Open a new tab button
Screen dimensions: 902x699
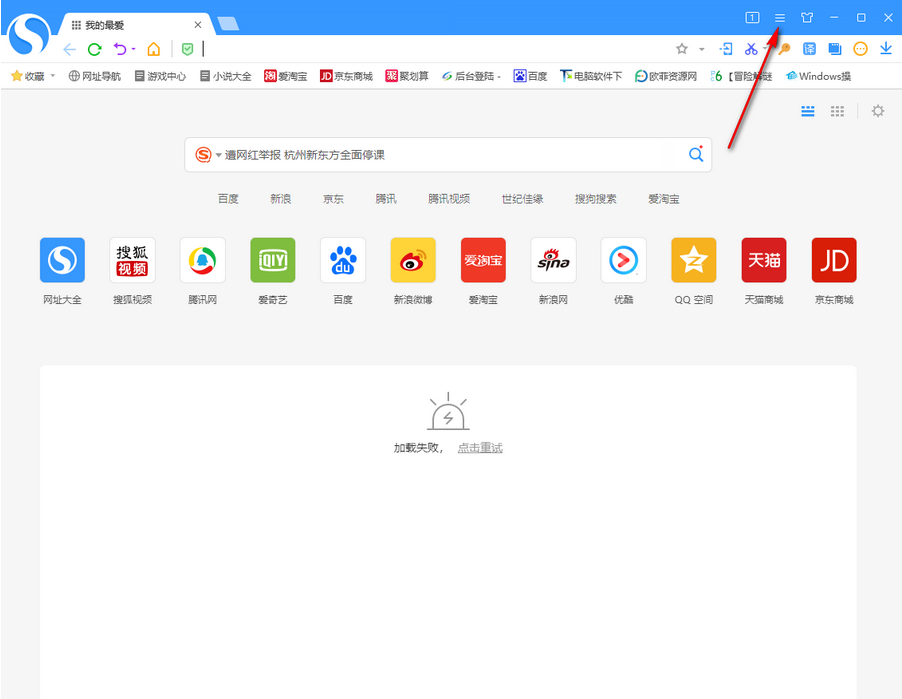tap(228, 24)
